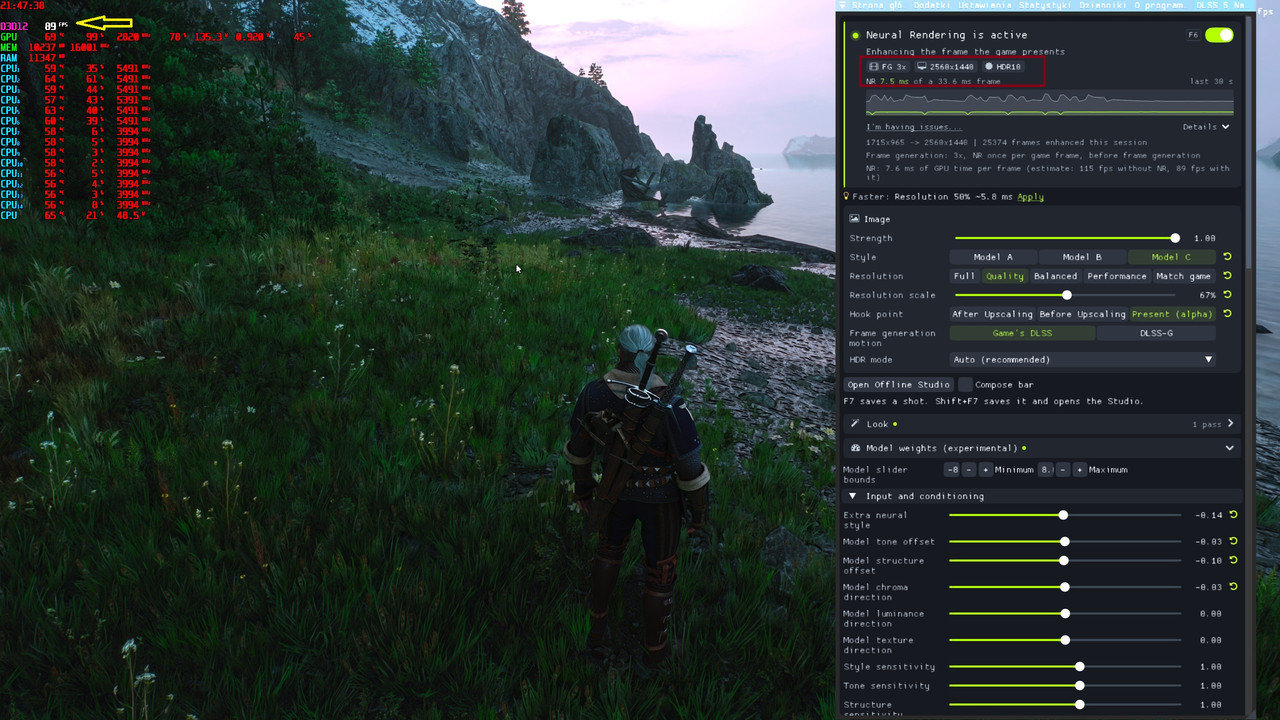Viewport: 1280px width, 720px height.
Task: Increase the Maximum slider bound with plus
Action: pos(1079,470)
